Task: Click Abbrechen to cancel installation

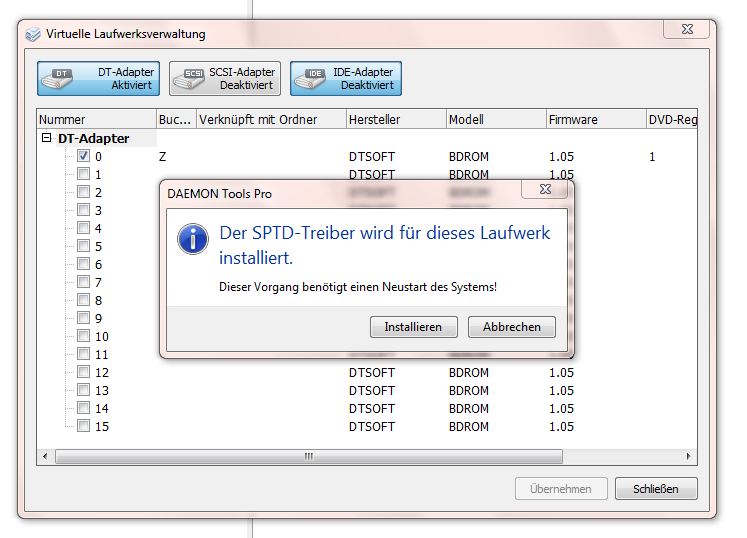Action: point(511,327)
